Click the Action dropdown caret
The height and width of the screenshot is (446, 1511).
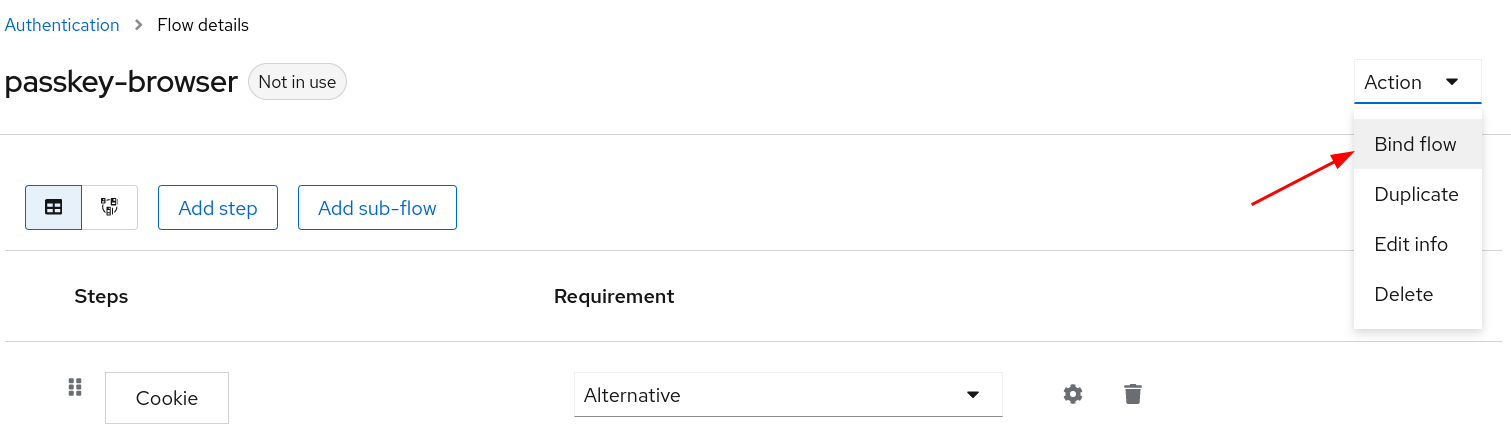pyautogui.click(x=1452, y=82)
